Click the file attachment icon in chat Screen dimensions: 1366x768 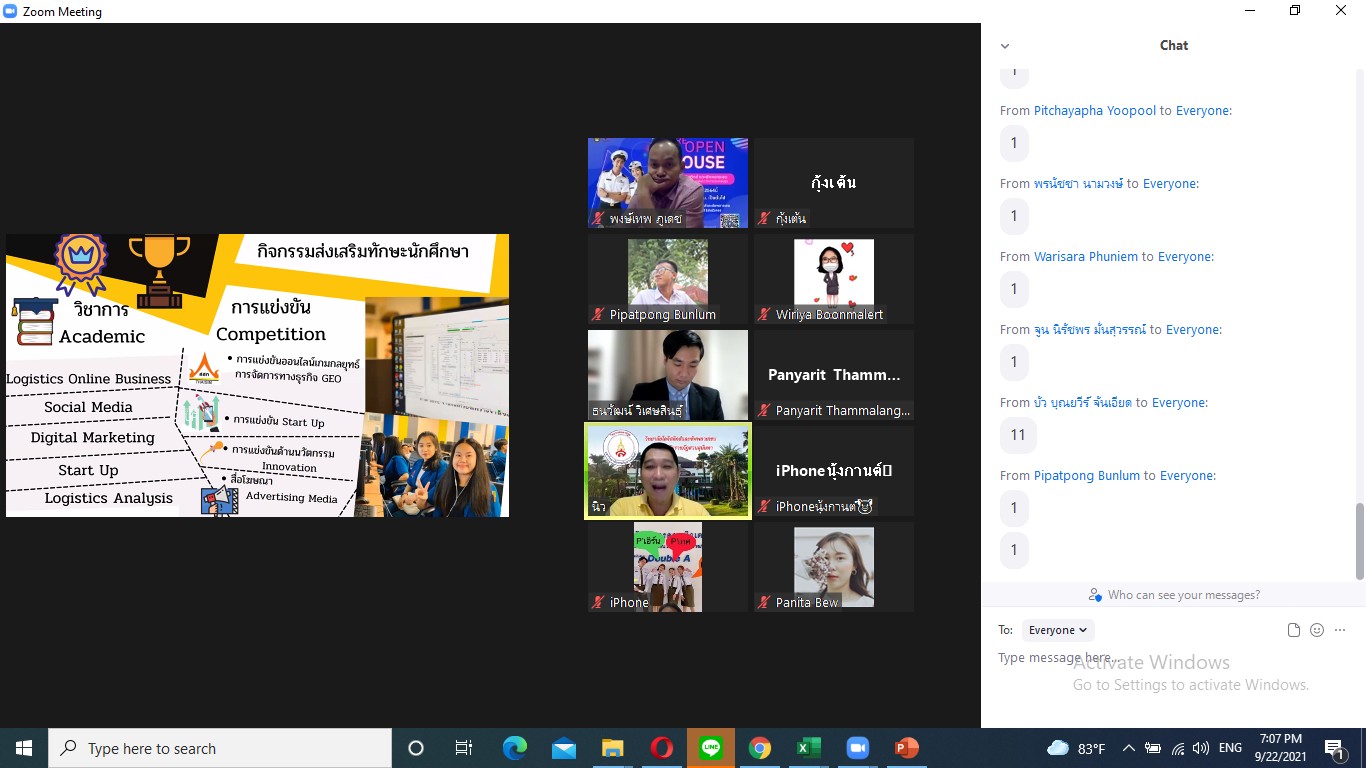pos(1294,630)
